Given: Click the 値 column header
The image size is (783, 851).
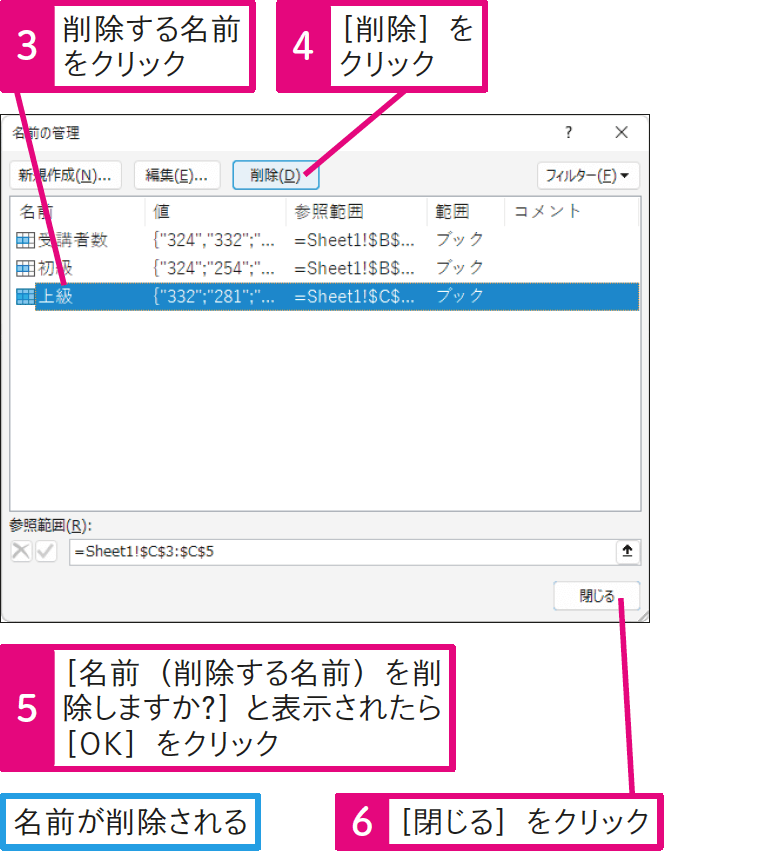Looking at the screenshot, I should pyautogui.click(x=214, y=211).
